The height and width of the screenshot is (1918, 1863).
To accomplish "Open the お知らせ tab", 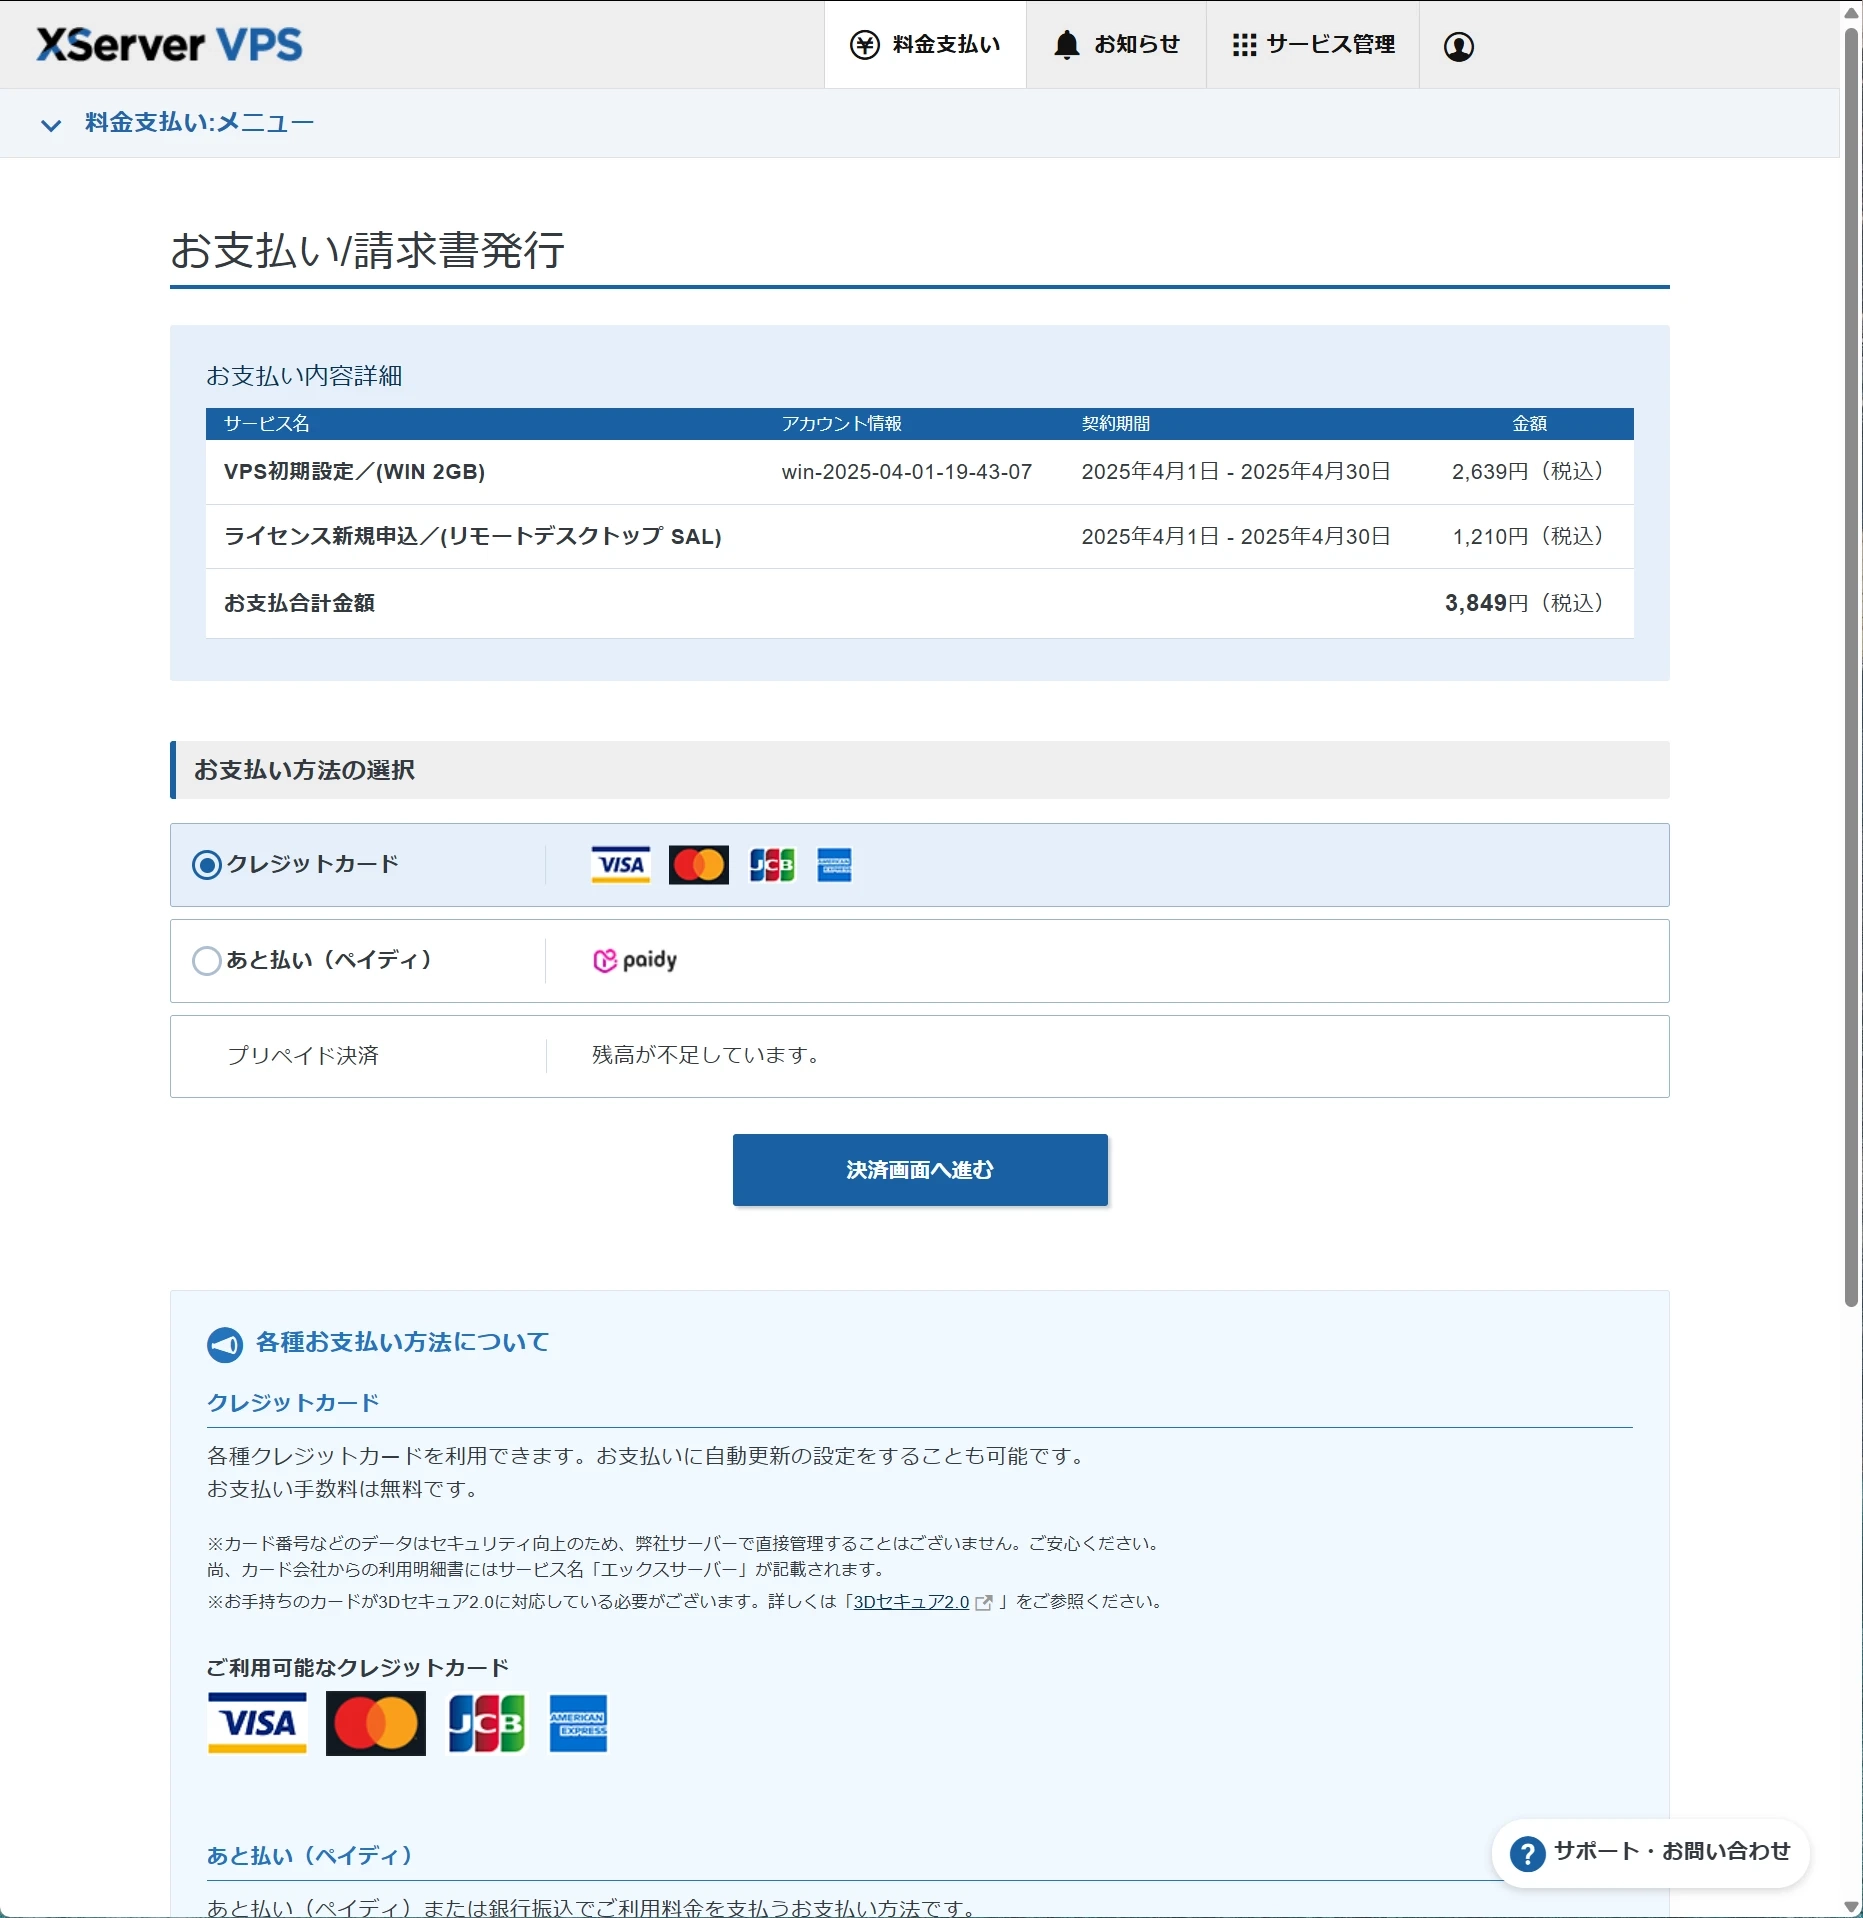I will 1116,45.
